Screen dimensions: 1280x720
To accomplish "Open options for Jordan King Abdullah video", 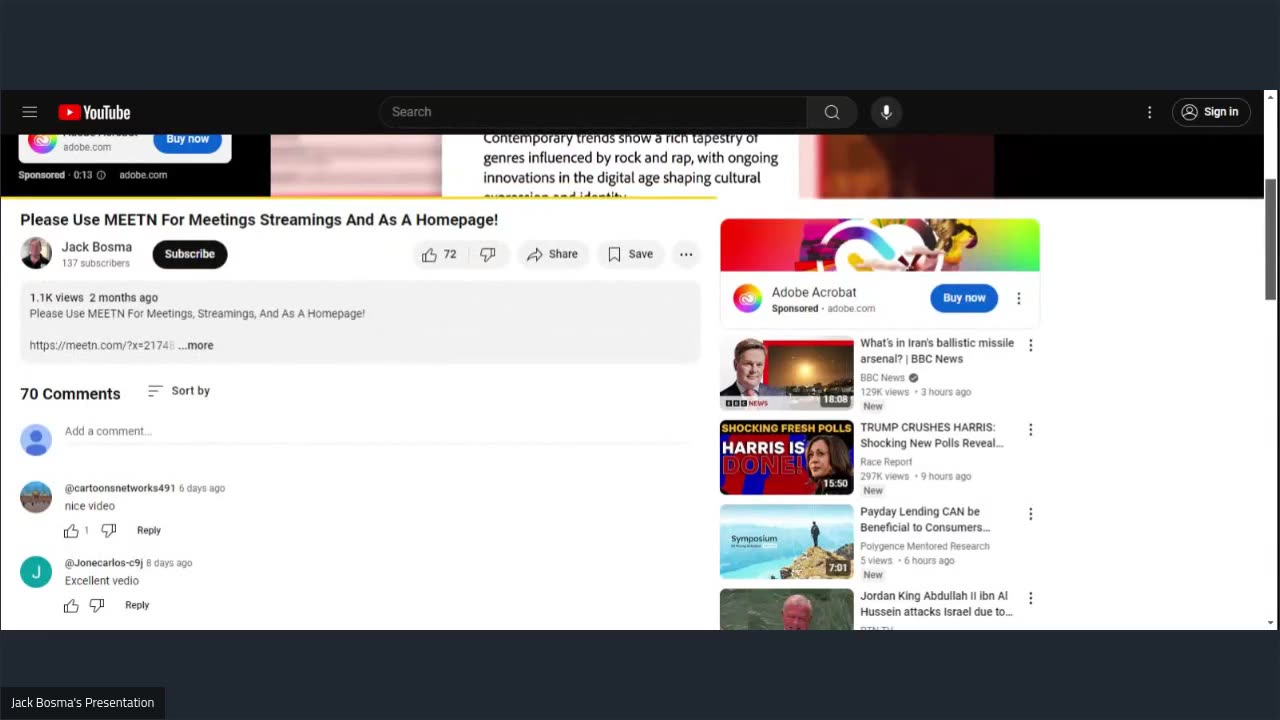I will 1030,598.
